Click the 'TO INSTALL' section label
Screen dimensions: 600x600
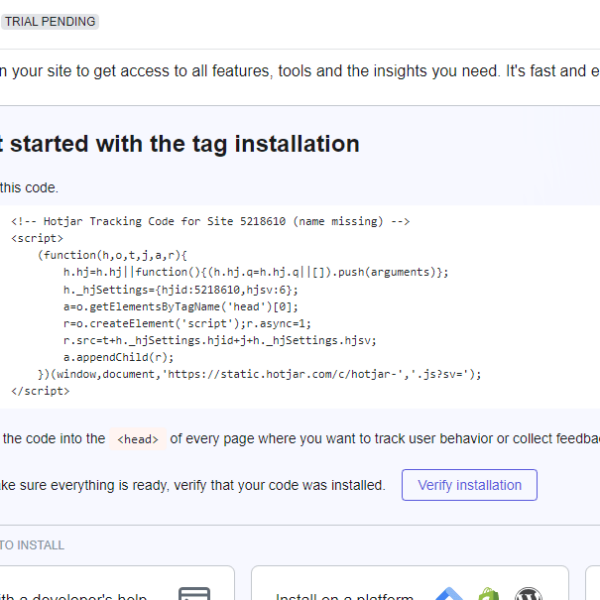tap(32, 545)
